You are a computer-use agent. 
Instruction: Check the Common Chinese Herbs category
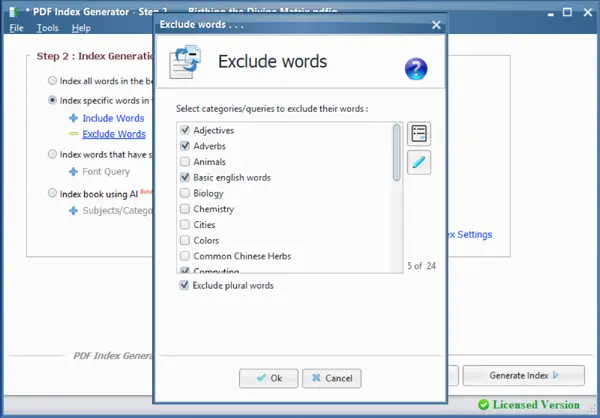pyautogui.click(x=185, y=256)
